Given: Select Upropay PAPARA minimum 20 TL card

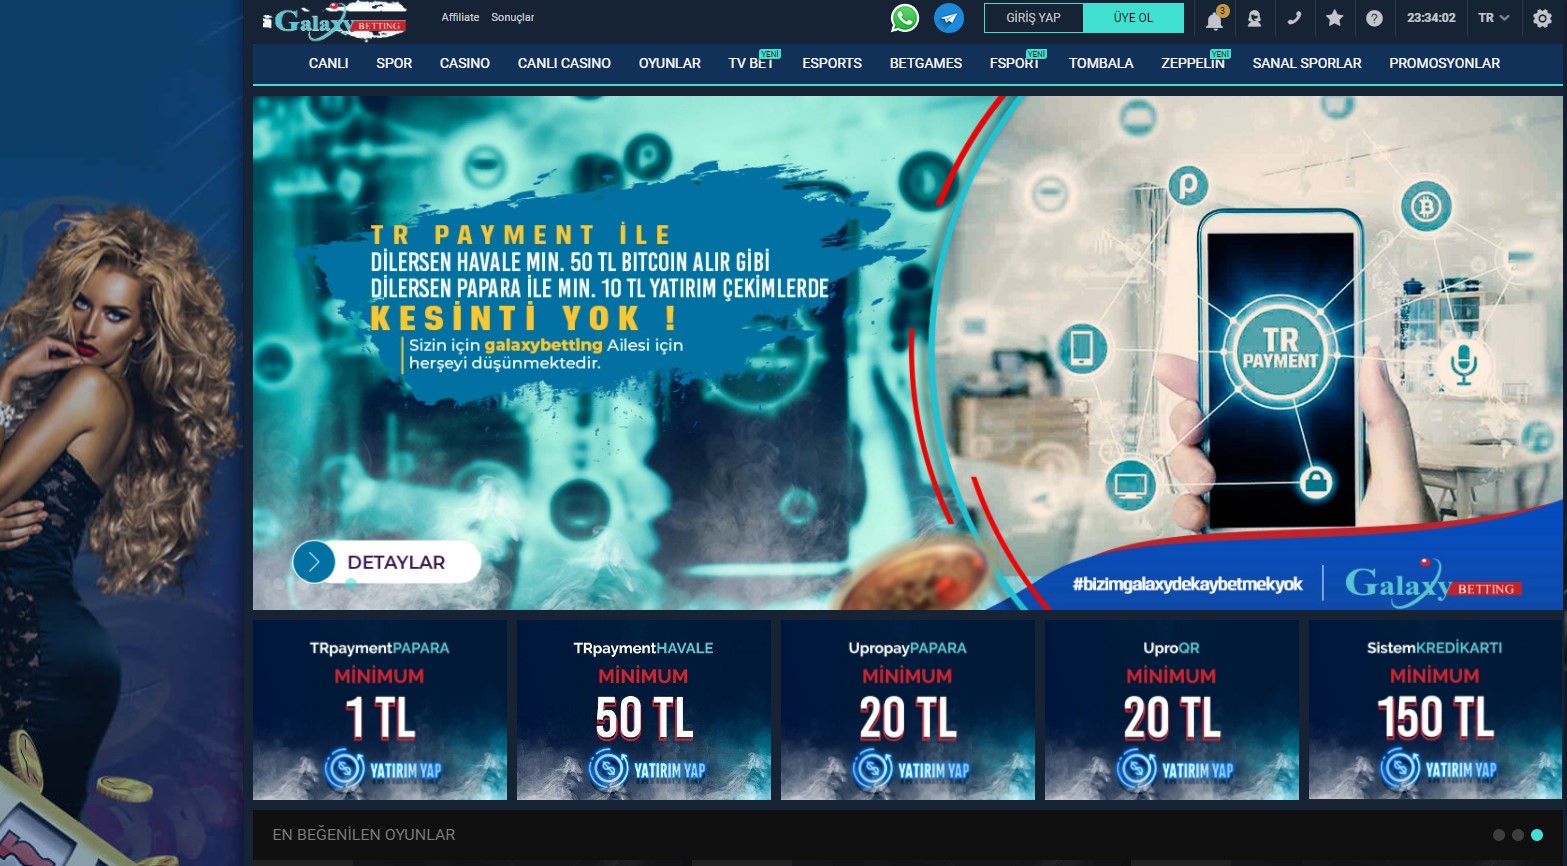Looking at the screenshot, I should tap(908, 710).
